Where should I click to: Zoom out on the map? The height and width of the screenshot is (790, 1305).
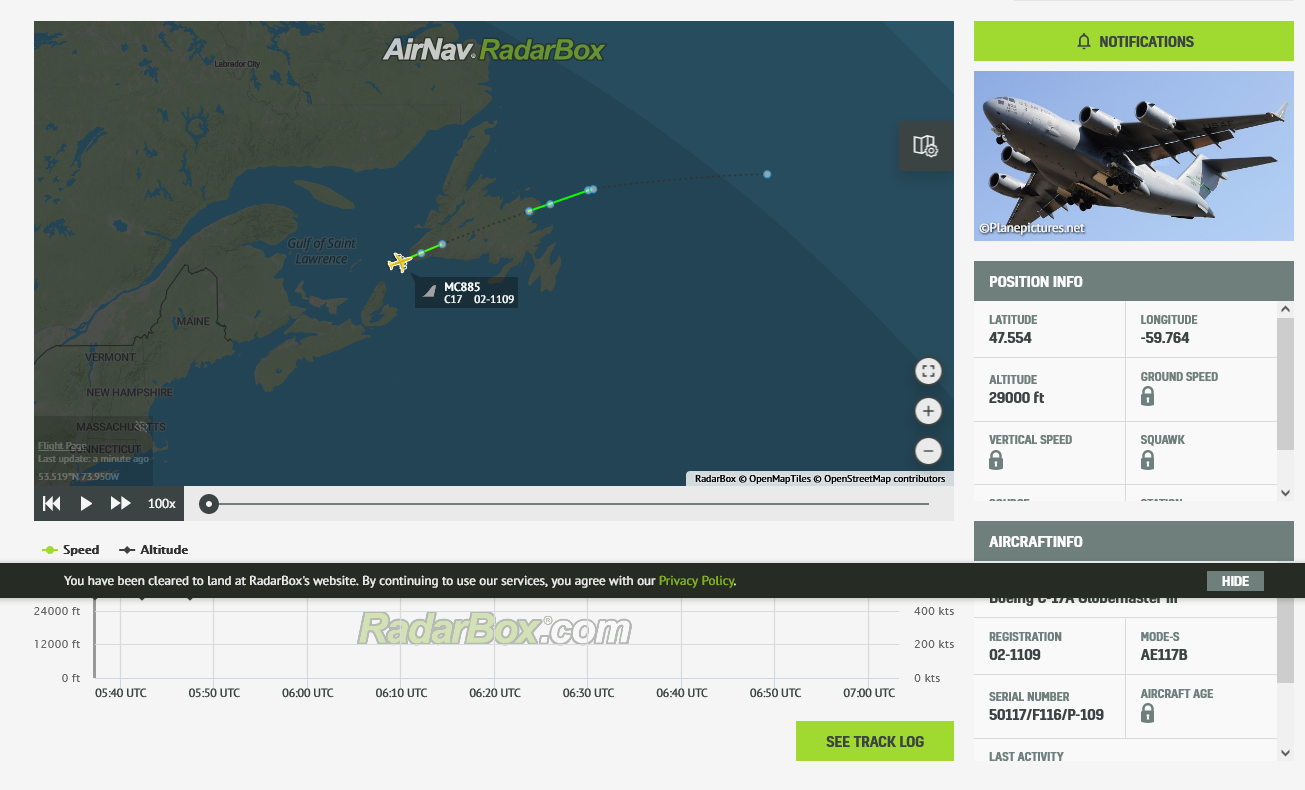928,451
